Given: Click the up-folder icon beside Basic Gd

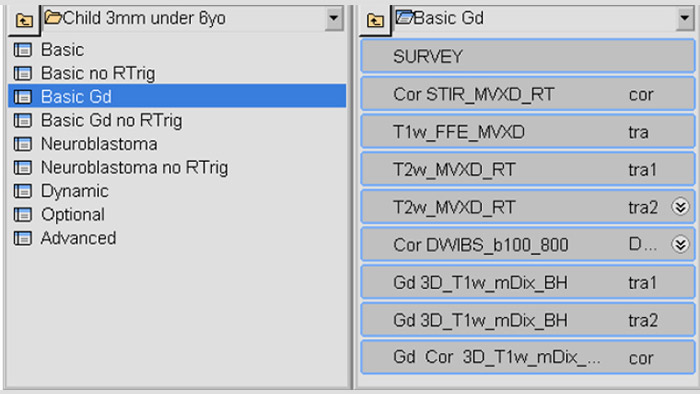Looking at the screenshot, I should 375,20.
